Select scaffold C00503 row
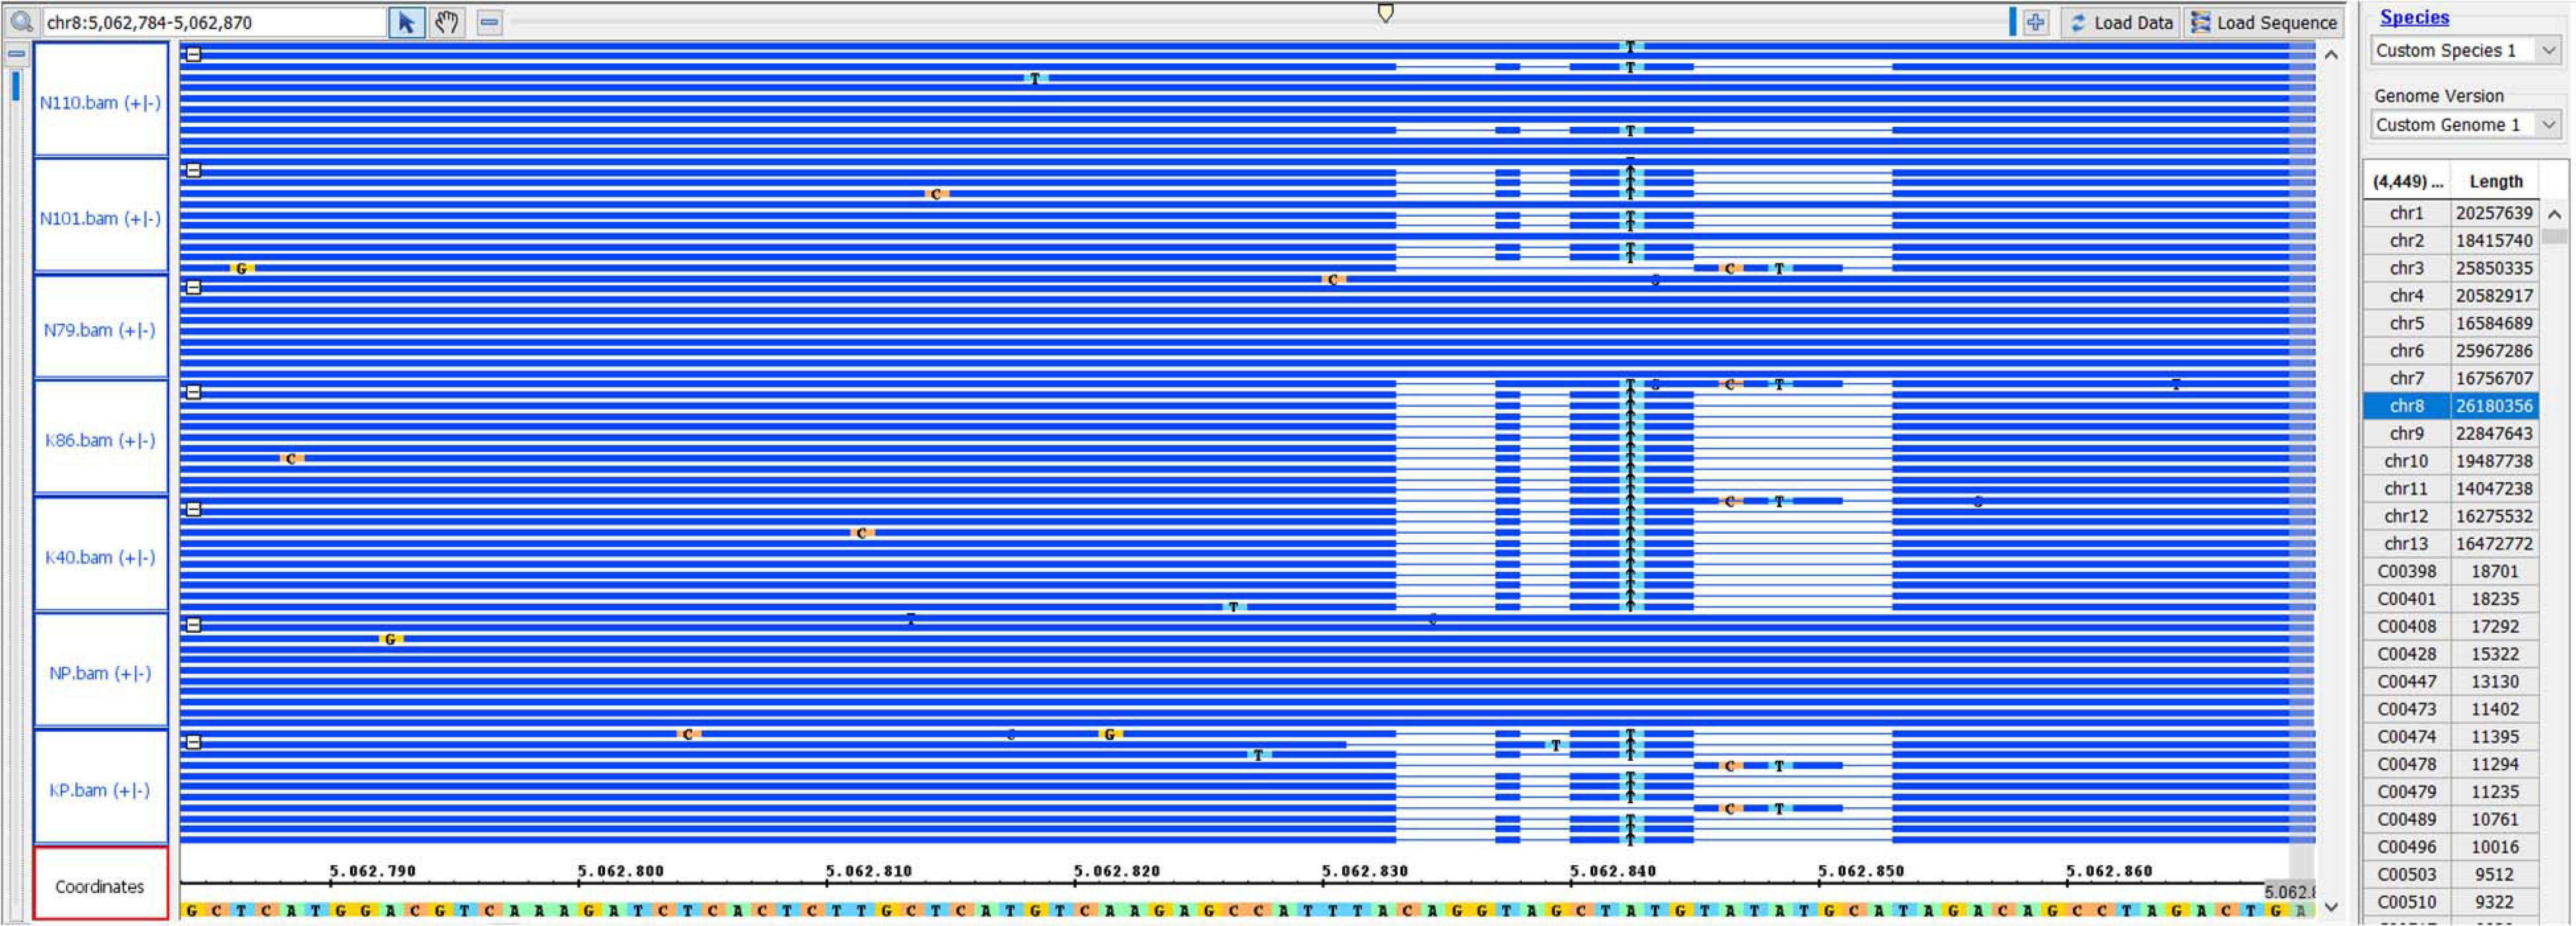Viewport: 2576px width, 926px height. [2451, 874]
